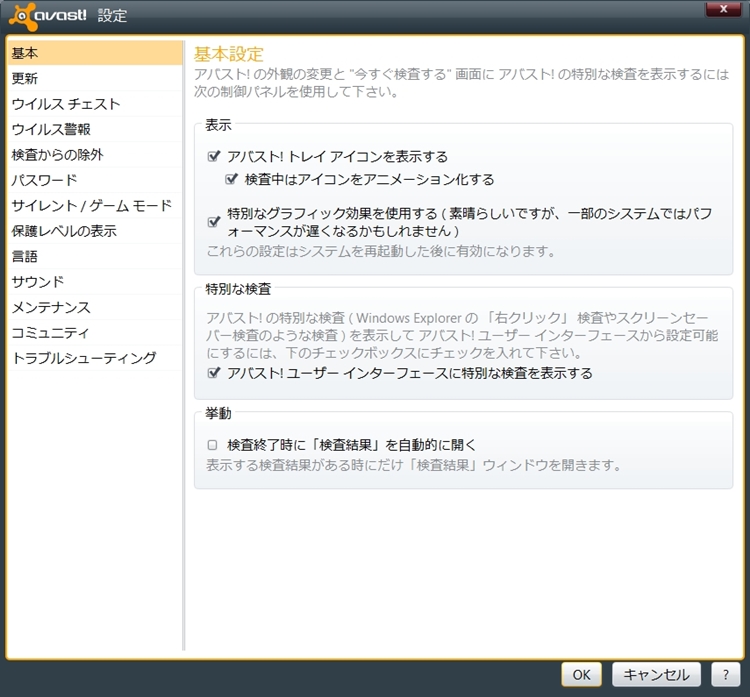Screen dimensions: 750x697
Task: Open トラブルシューティング settings
Action: point(95,357)
